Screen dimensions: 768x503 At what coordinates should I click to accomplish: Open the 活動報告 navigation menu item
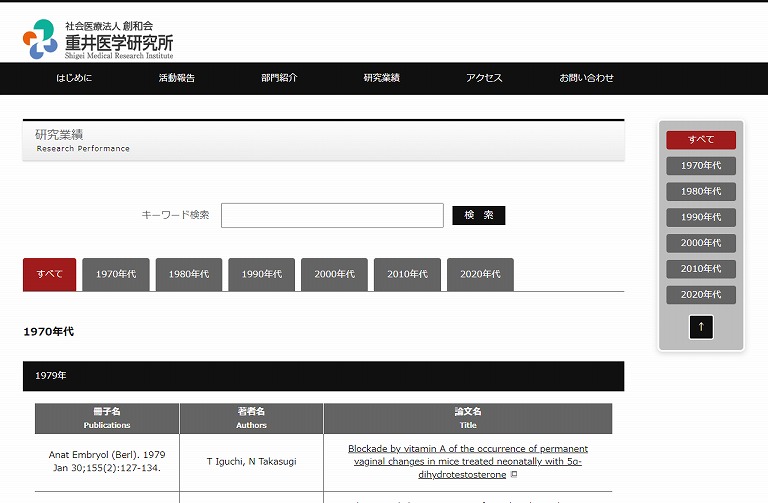(x=177, y=78)
